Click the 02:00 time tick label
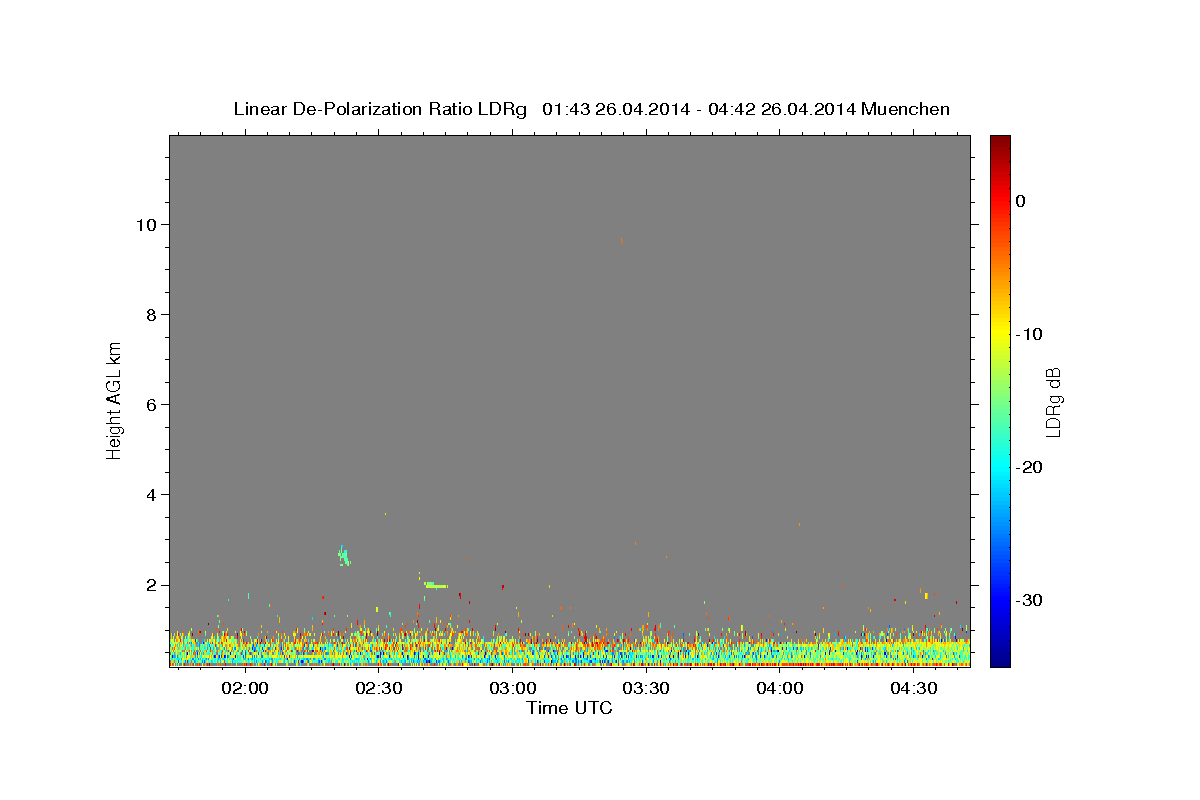The height and width of the screenshot is (800, 1200). [244, 688]
